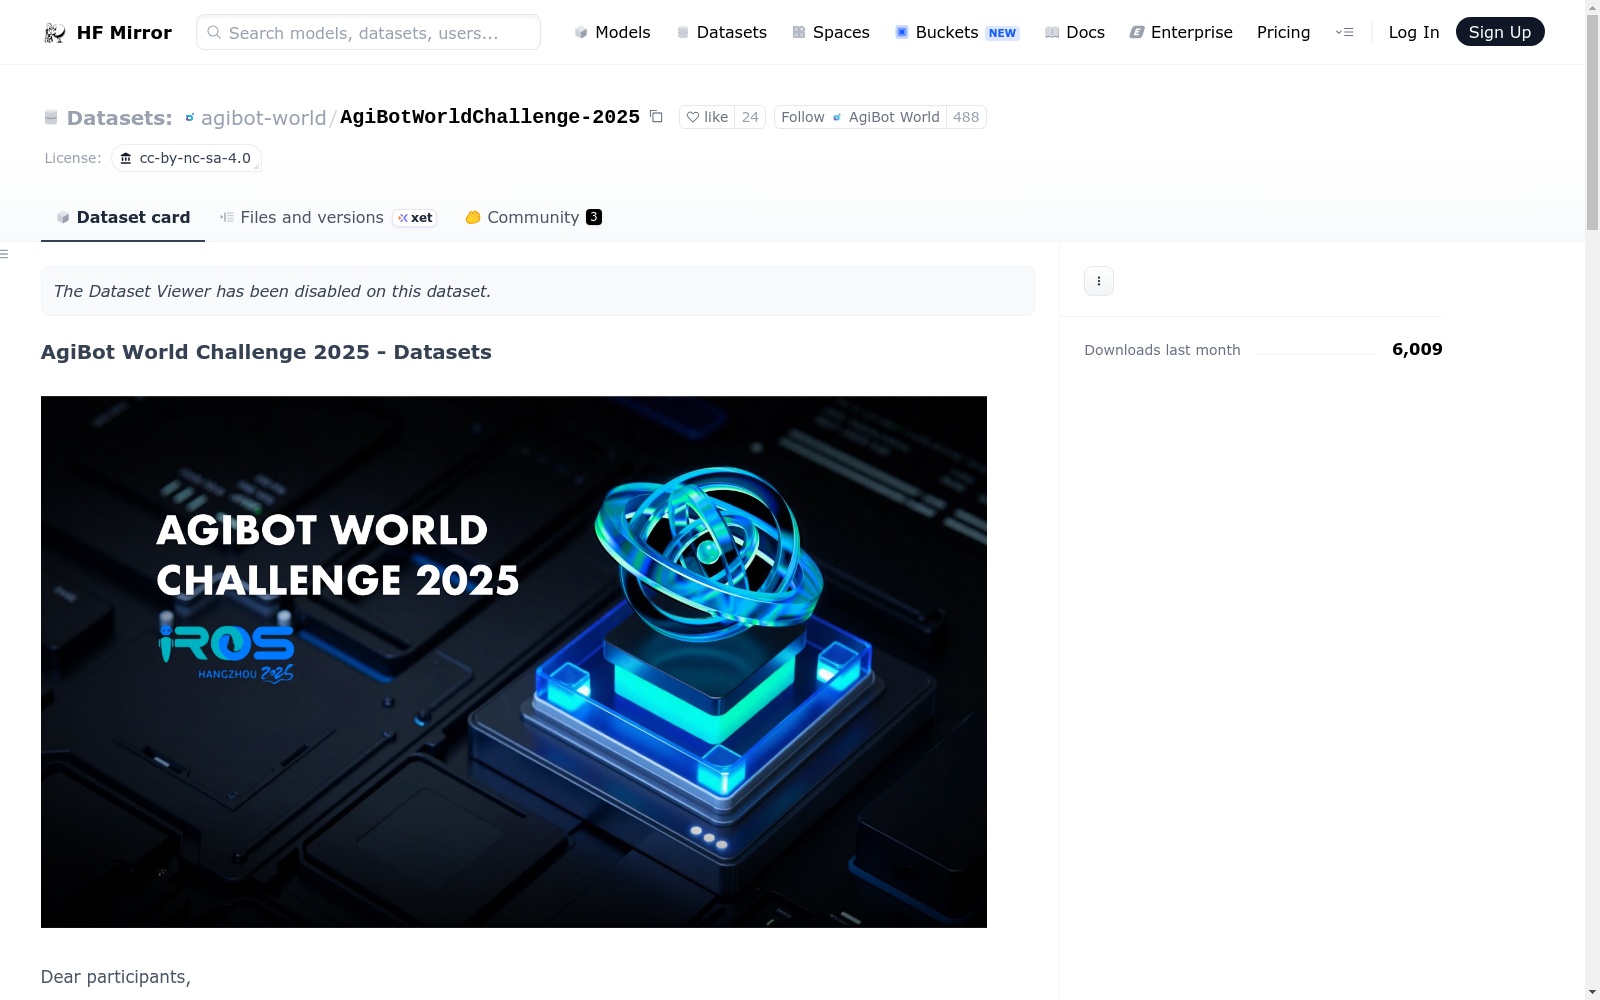Focus the search models, datasets, users field
1600x1000 pixels.
[368, 32]
